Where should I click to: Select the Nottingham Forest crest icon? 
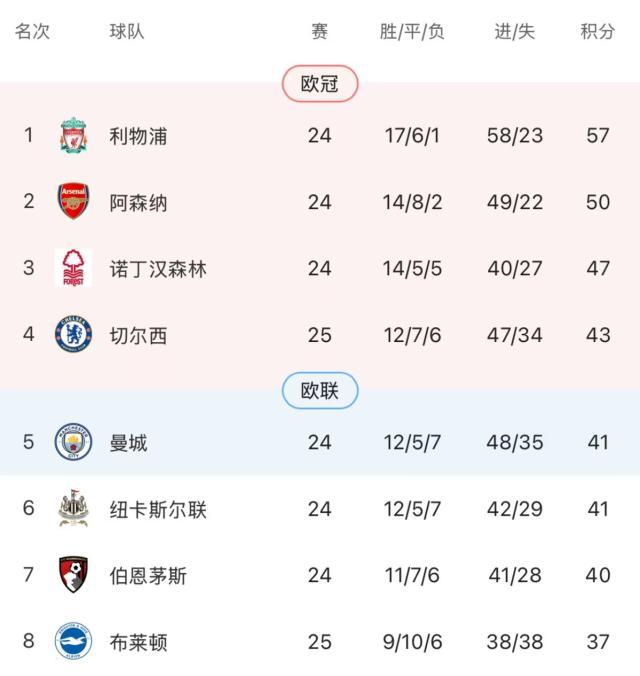pyautogui.click(x=73, y=268)
